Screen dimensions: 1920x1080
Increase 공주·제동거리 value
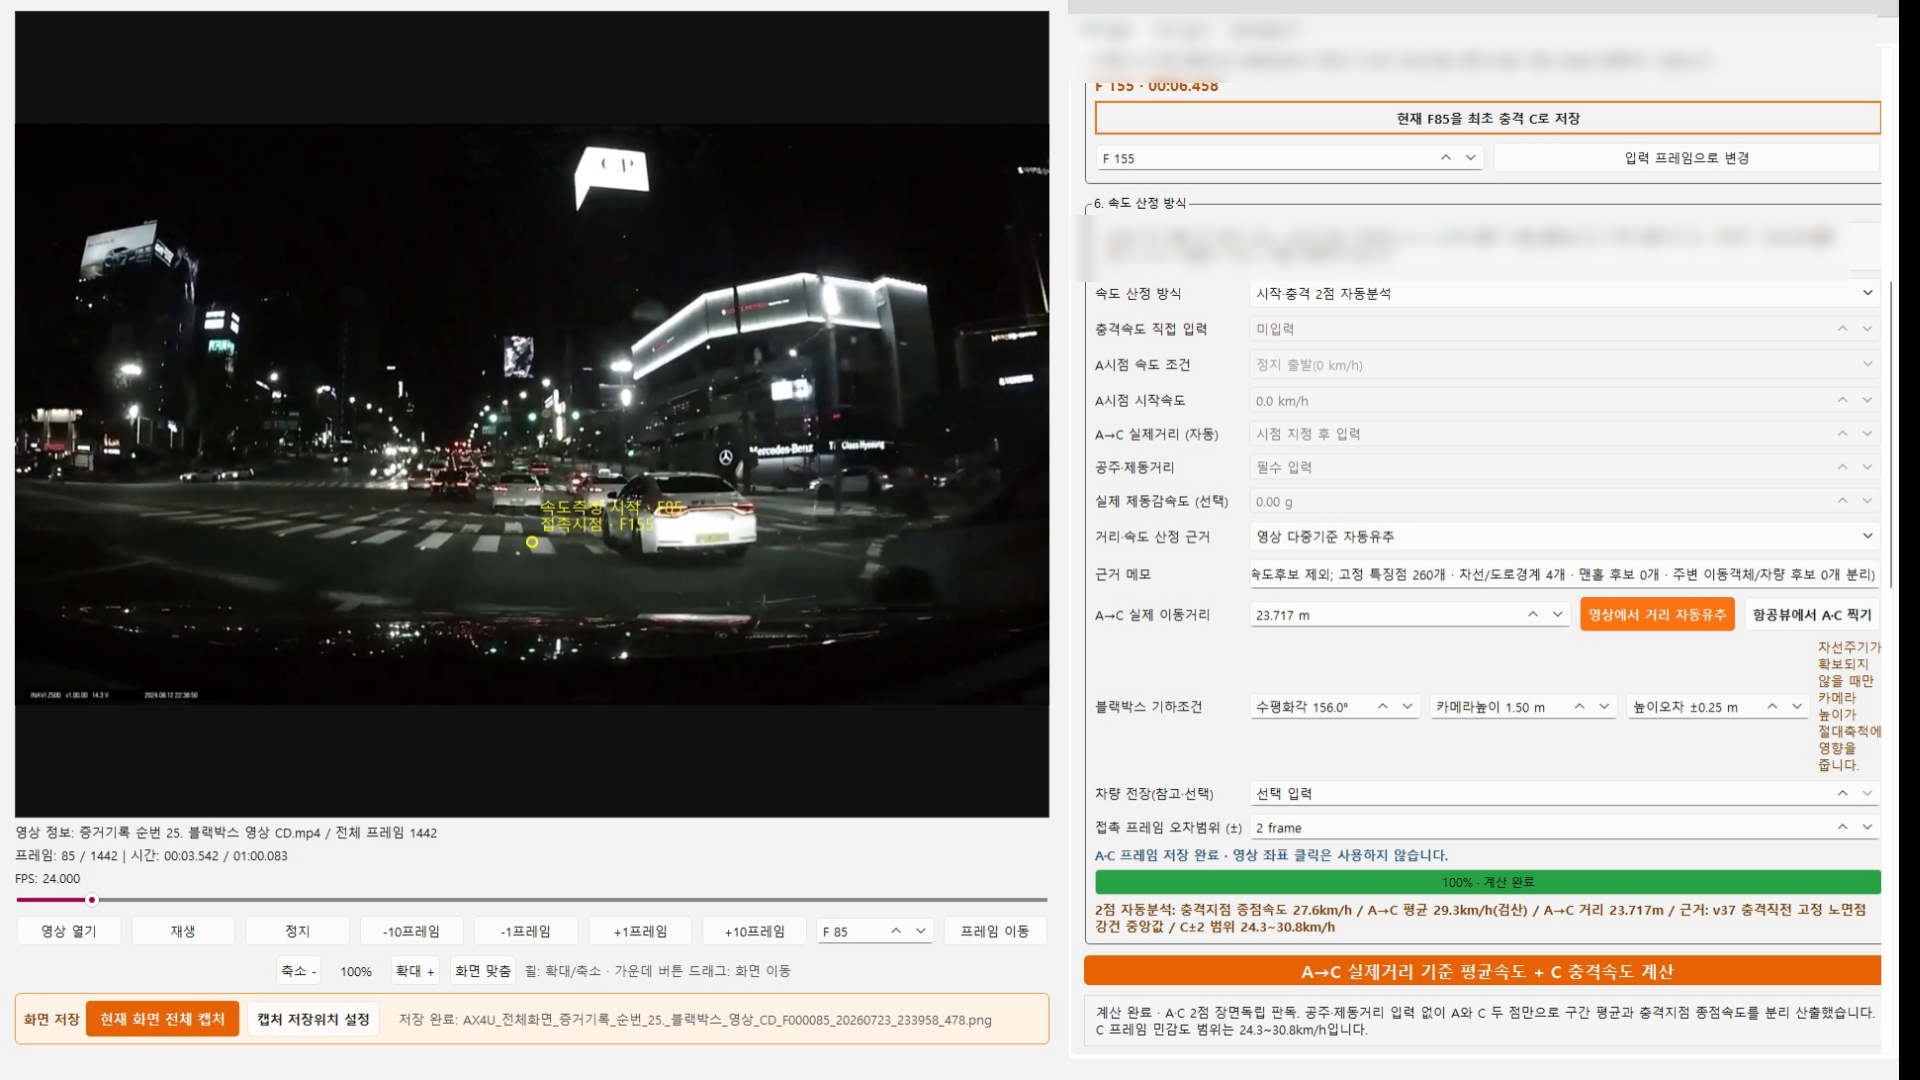click(1842, 467)
